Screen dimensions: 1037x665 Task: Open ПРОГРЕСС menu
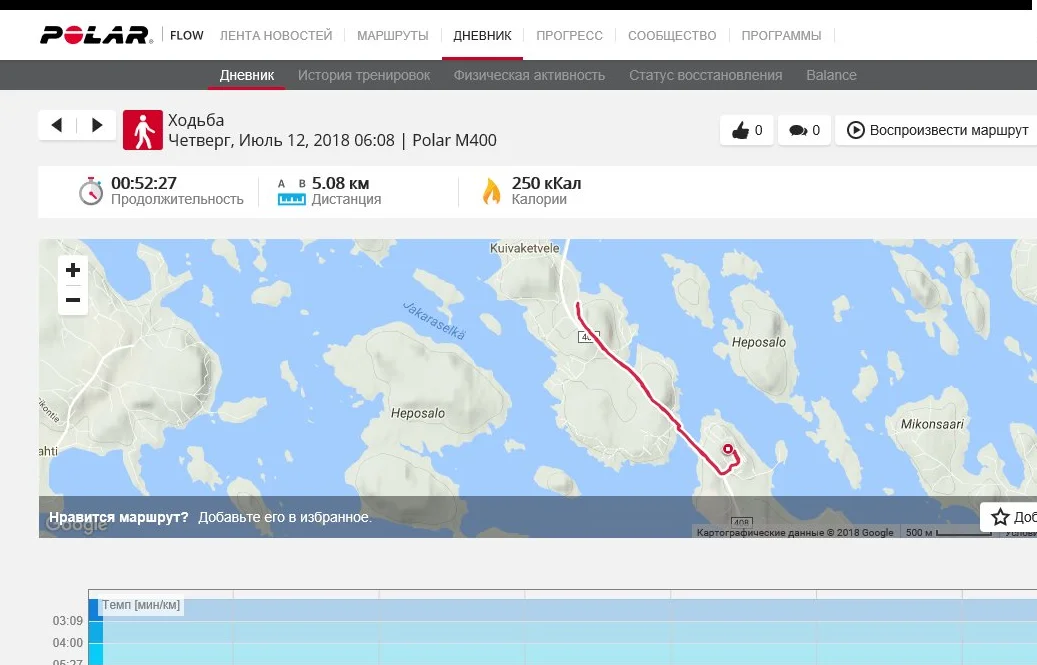569,36
